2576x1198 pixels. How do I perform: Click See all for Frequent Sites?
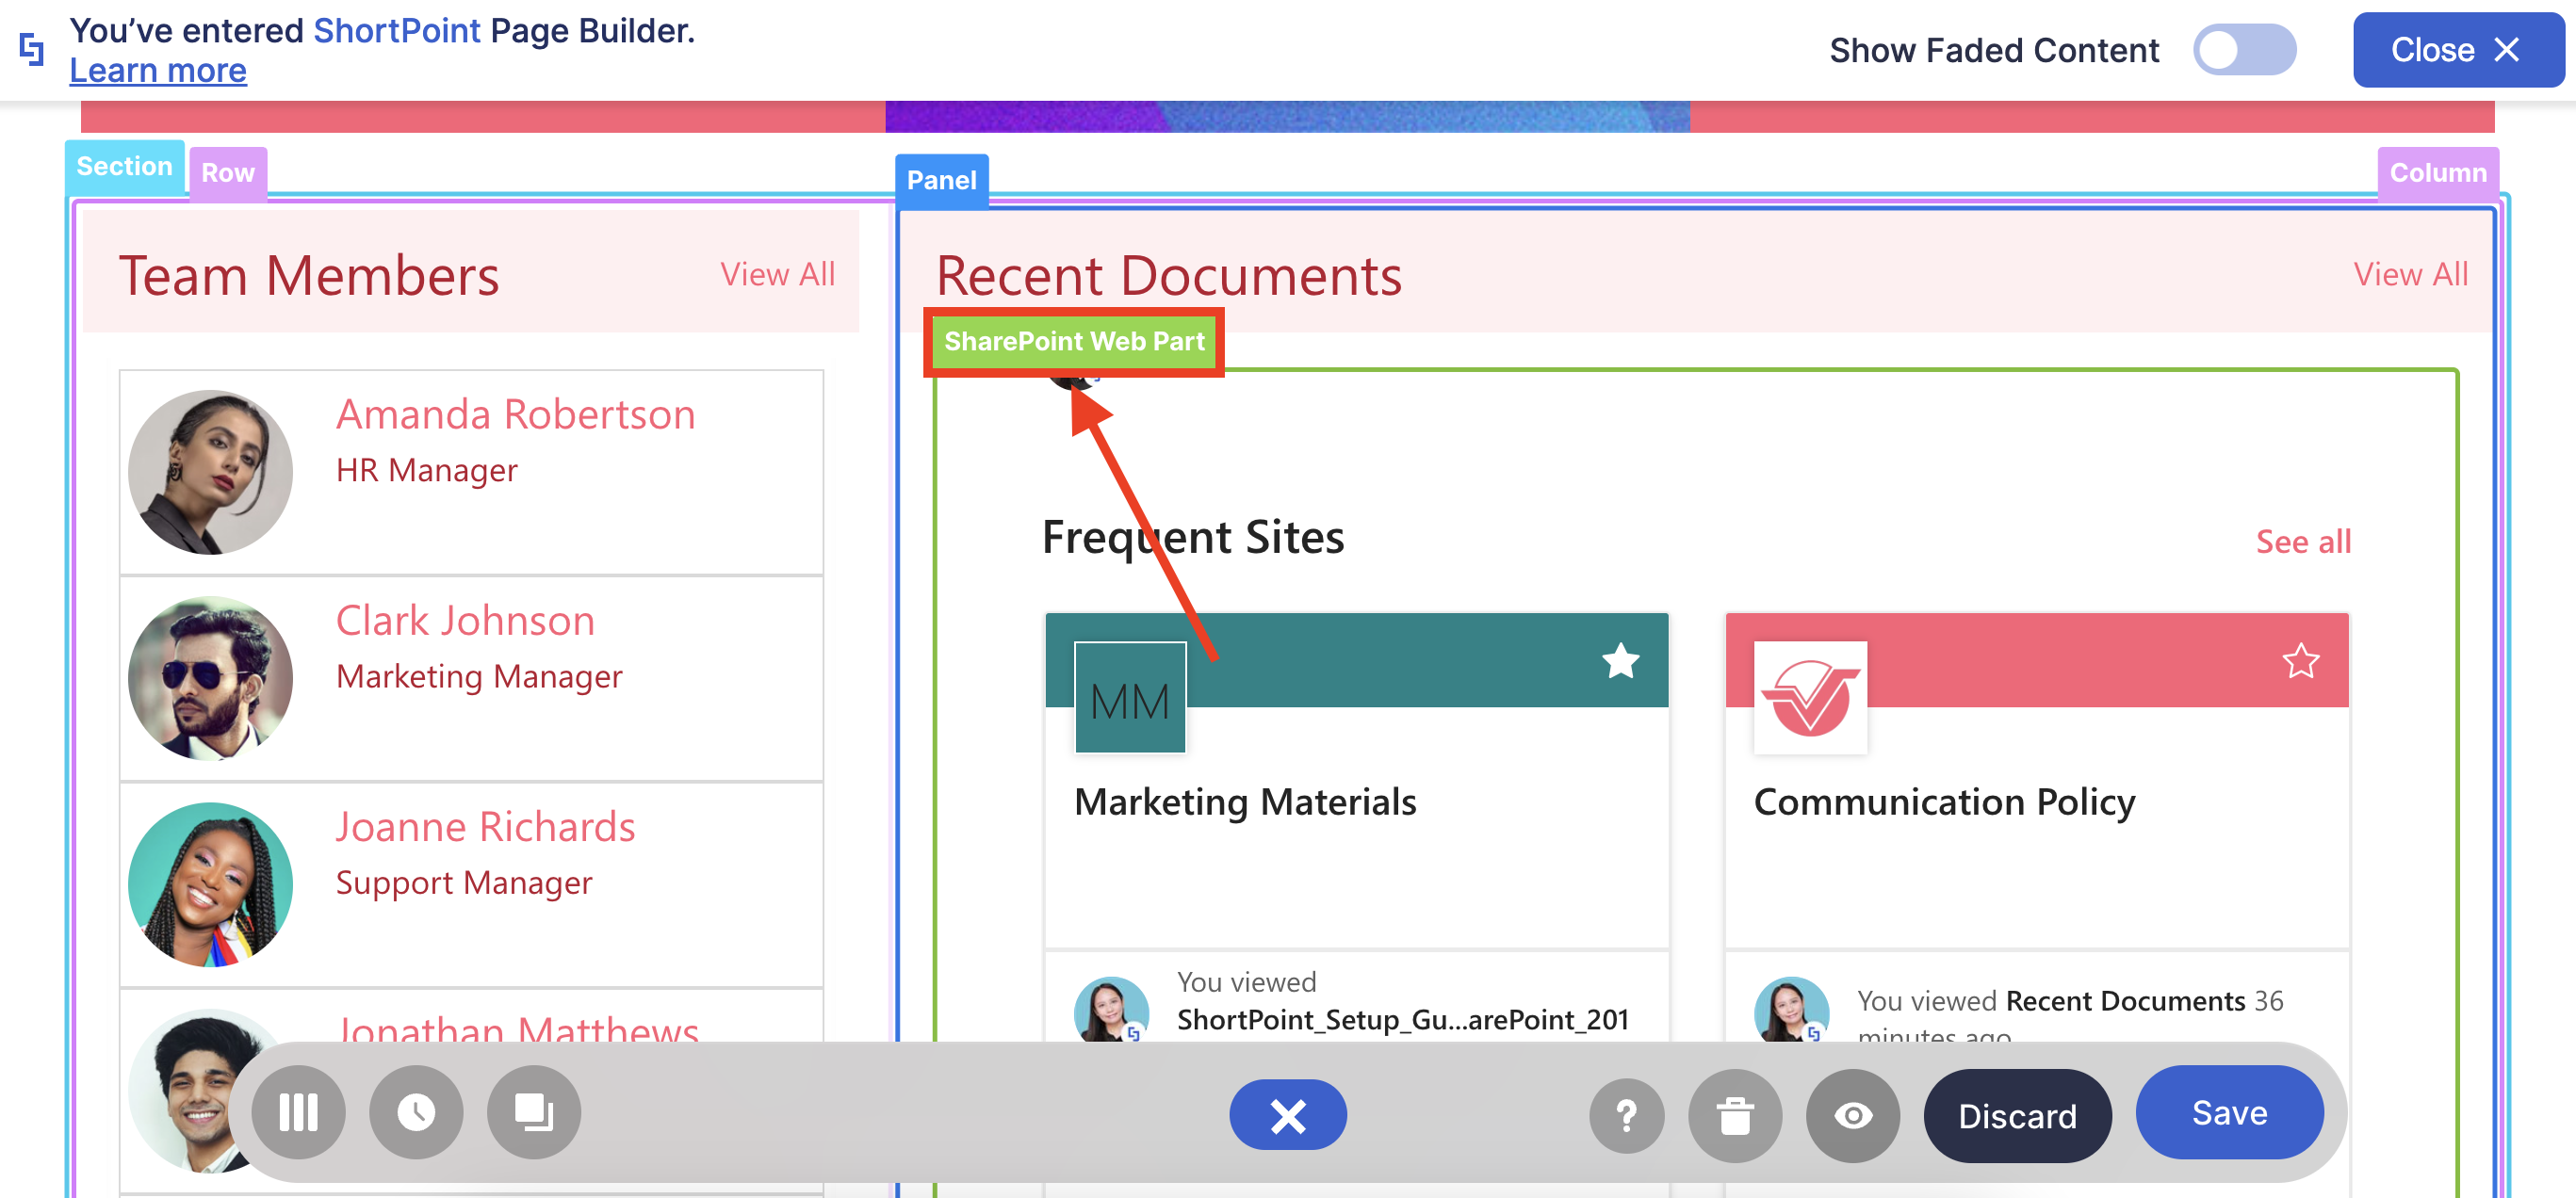(2302, 542)
